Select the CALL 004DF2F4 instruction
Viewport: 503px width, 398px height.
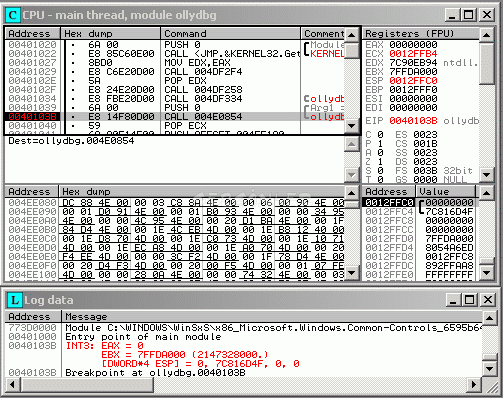[x=203, y=72]
